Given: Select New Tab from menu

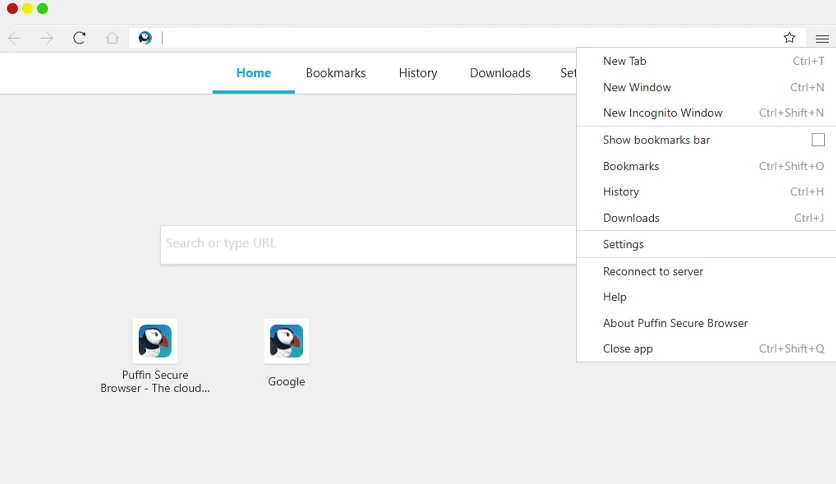Looking at the screenshot, I should pos(706,61).
